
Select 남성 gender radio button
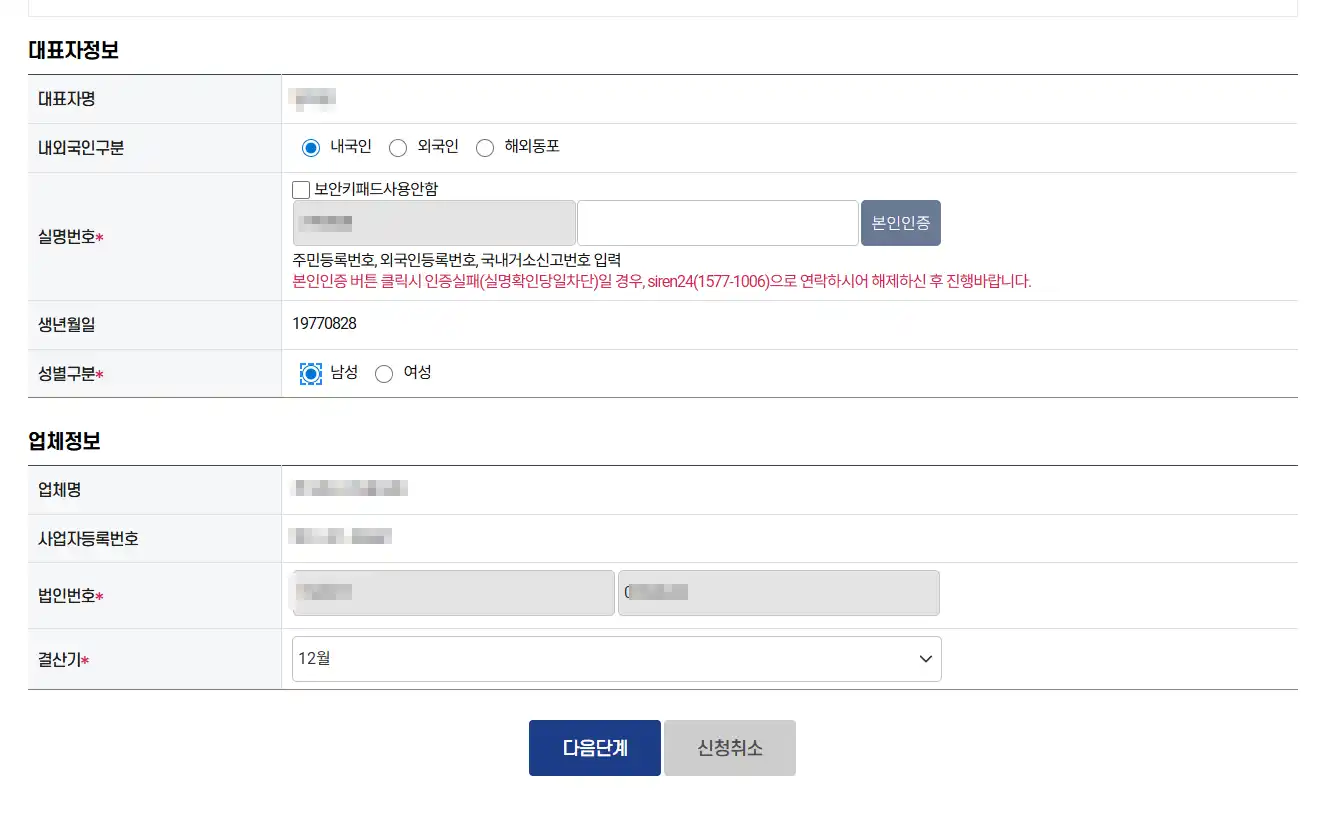(311, 373)
